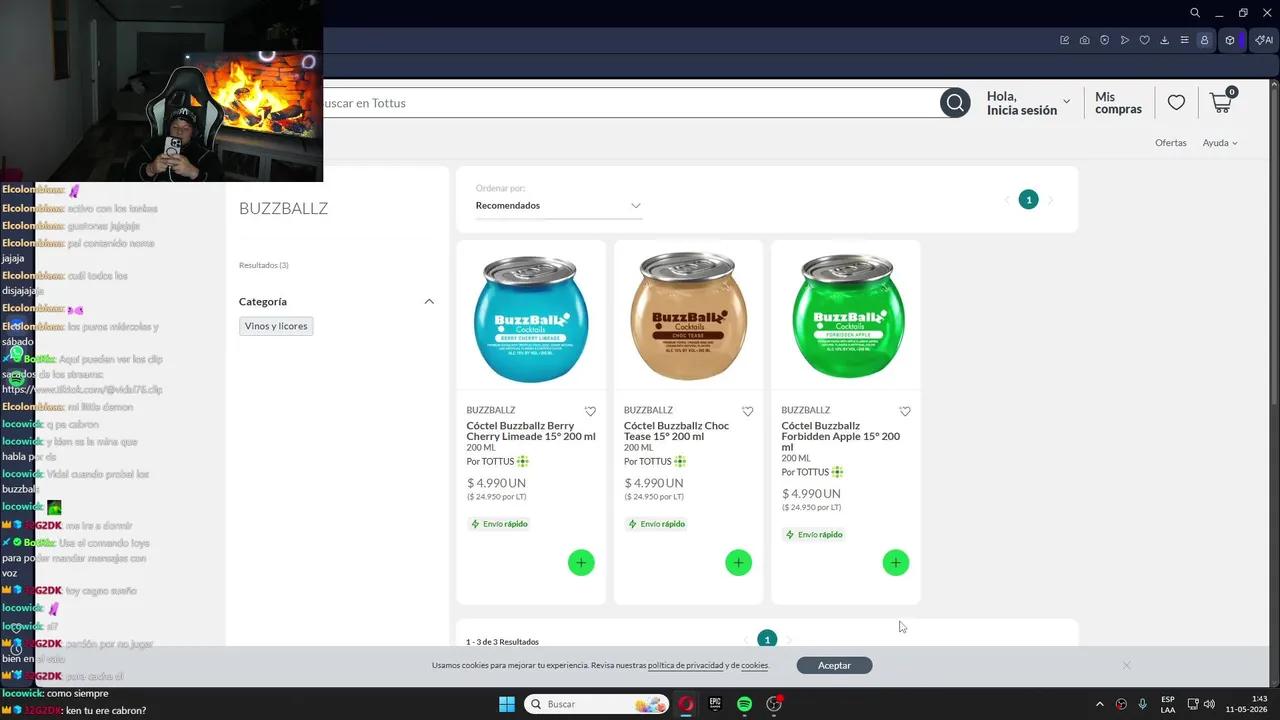The height and width of the screenshot is (720, 1280).
Task: Open the Ofertas menu item
Action: [1171, 143]
